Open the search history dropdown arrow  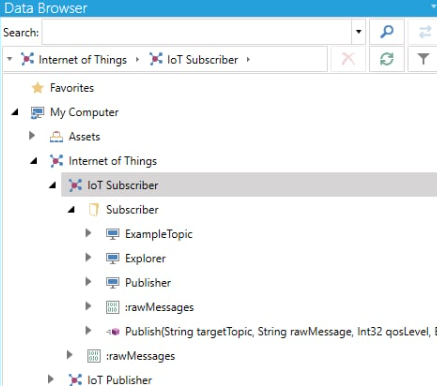(359, 32)
